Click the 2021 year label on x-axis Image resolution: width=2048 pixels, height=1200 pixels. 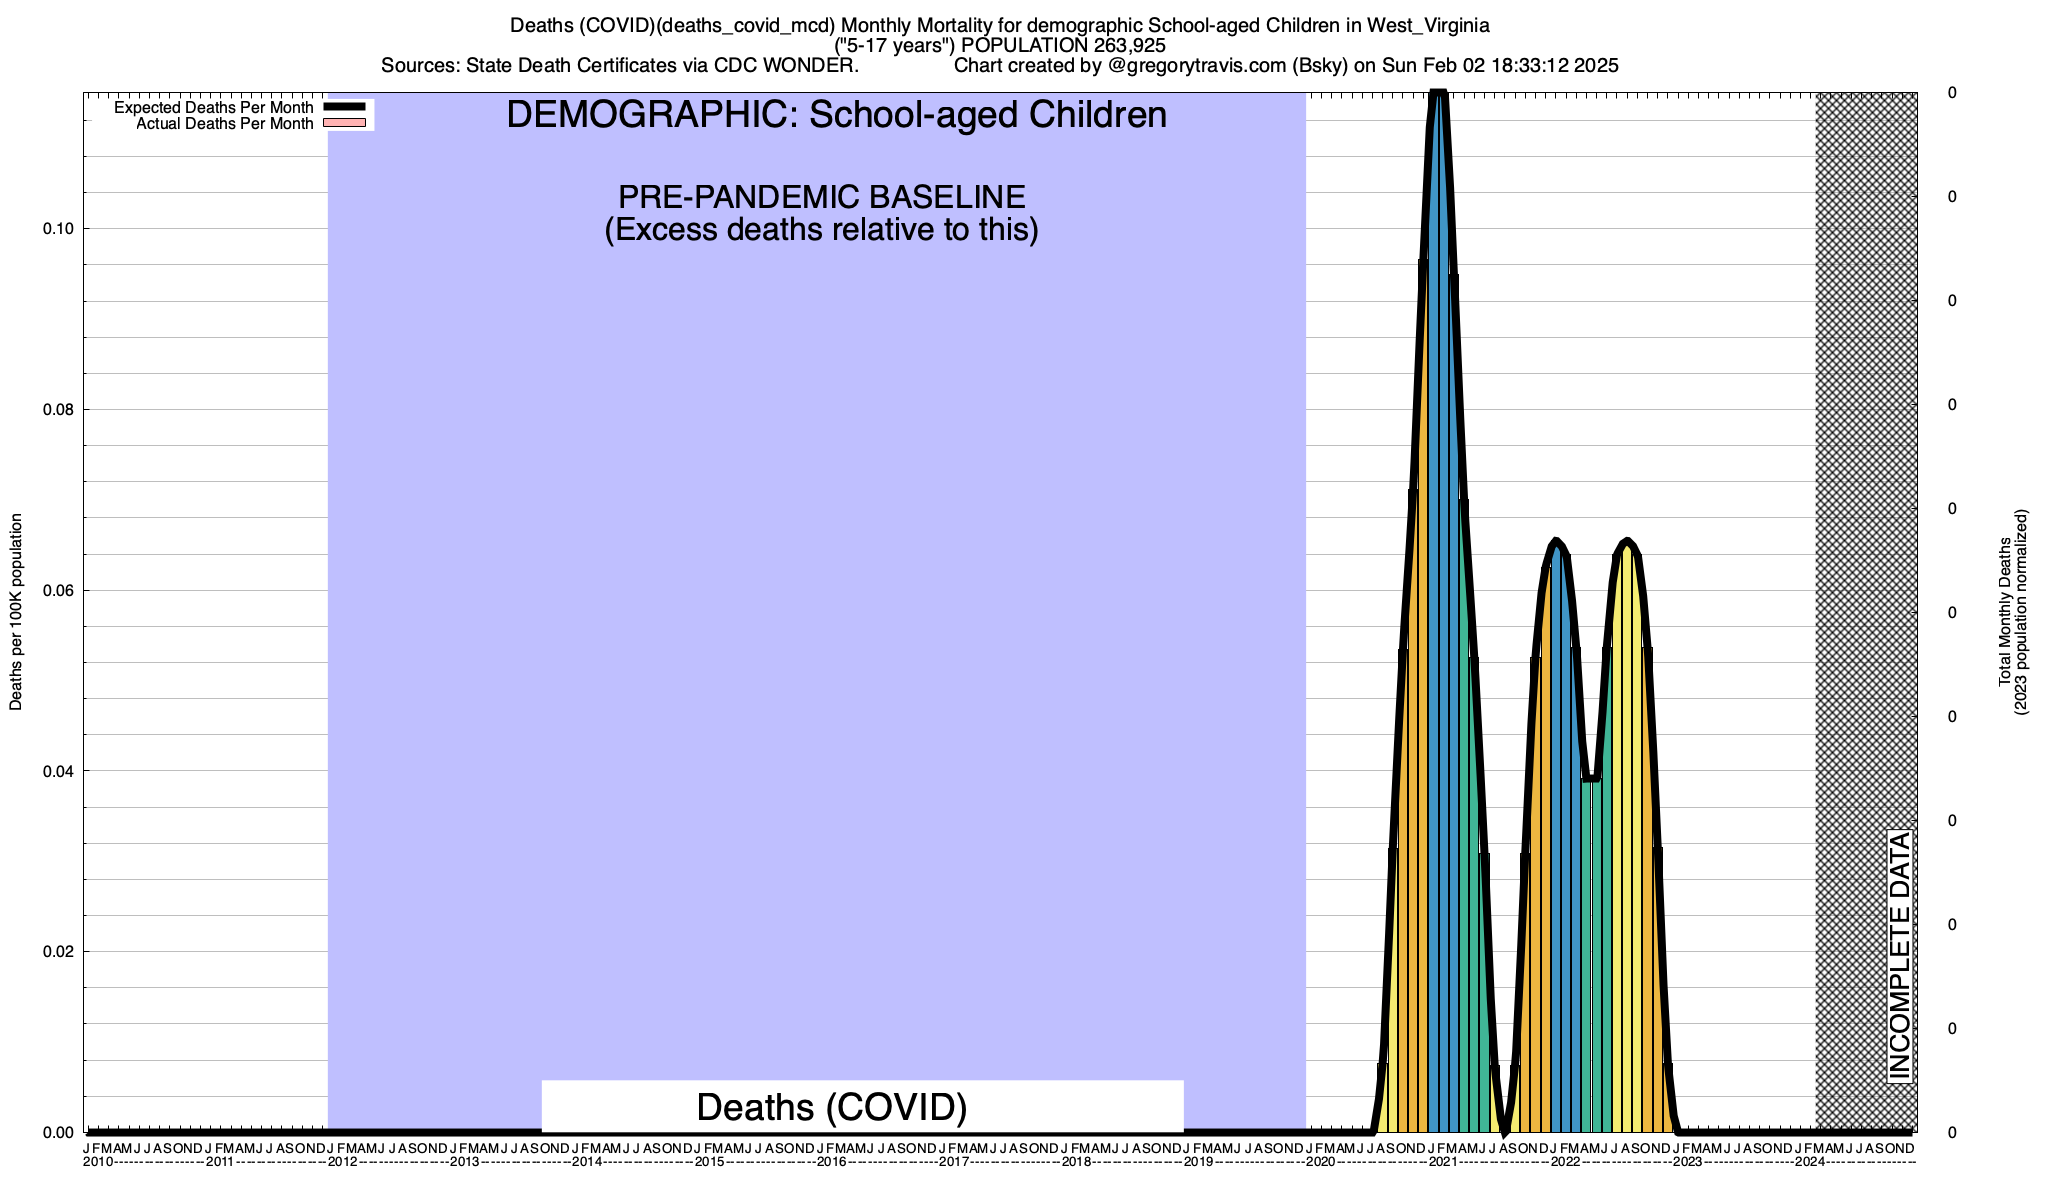pos(1442,1162)
